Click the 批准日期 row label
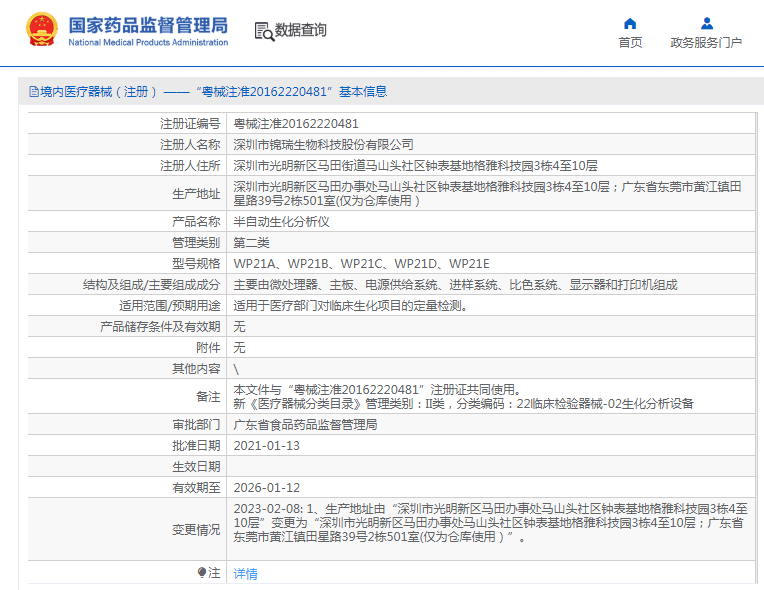Viewport: 764px width, 590px height. coord(196,446)
